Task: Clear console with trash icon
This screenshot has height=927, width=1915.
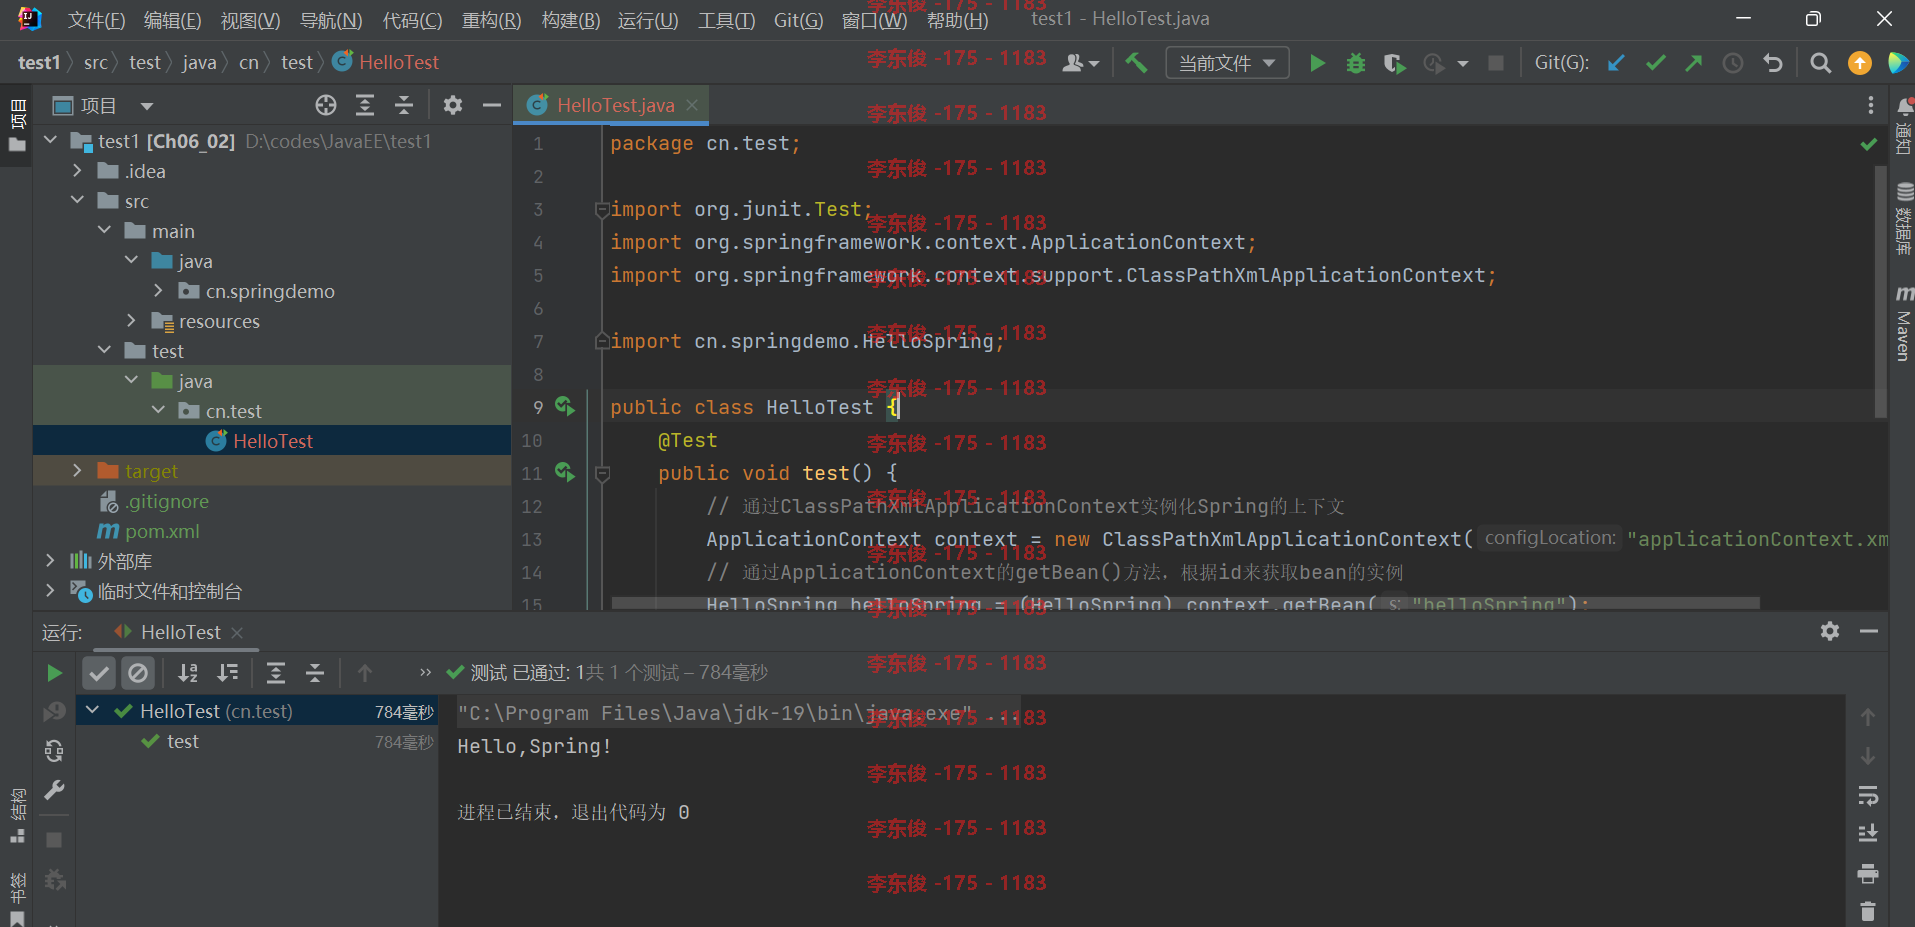Action: pos(1867,911)
